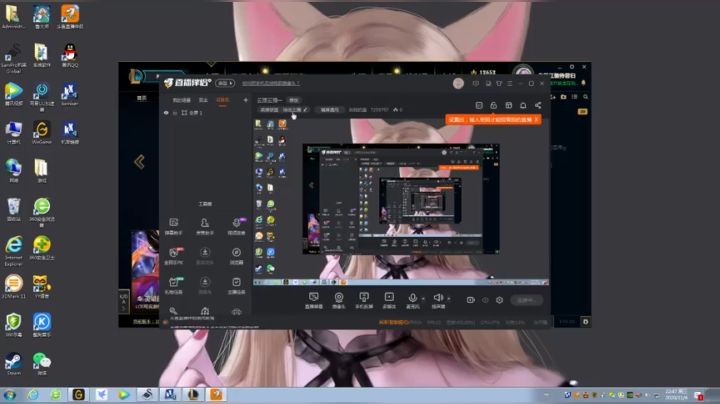The width and height of the screenshot is (720, 404).
Task: Open the browser tool in toolbox
Action: click(x=236, y=256)
